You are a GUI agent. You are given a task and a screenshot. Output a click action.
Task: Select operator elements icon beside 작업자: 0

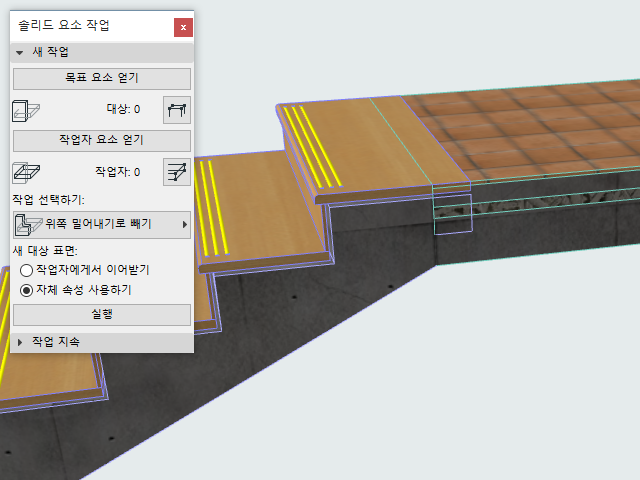click(x=177, y=172)
